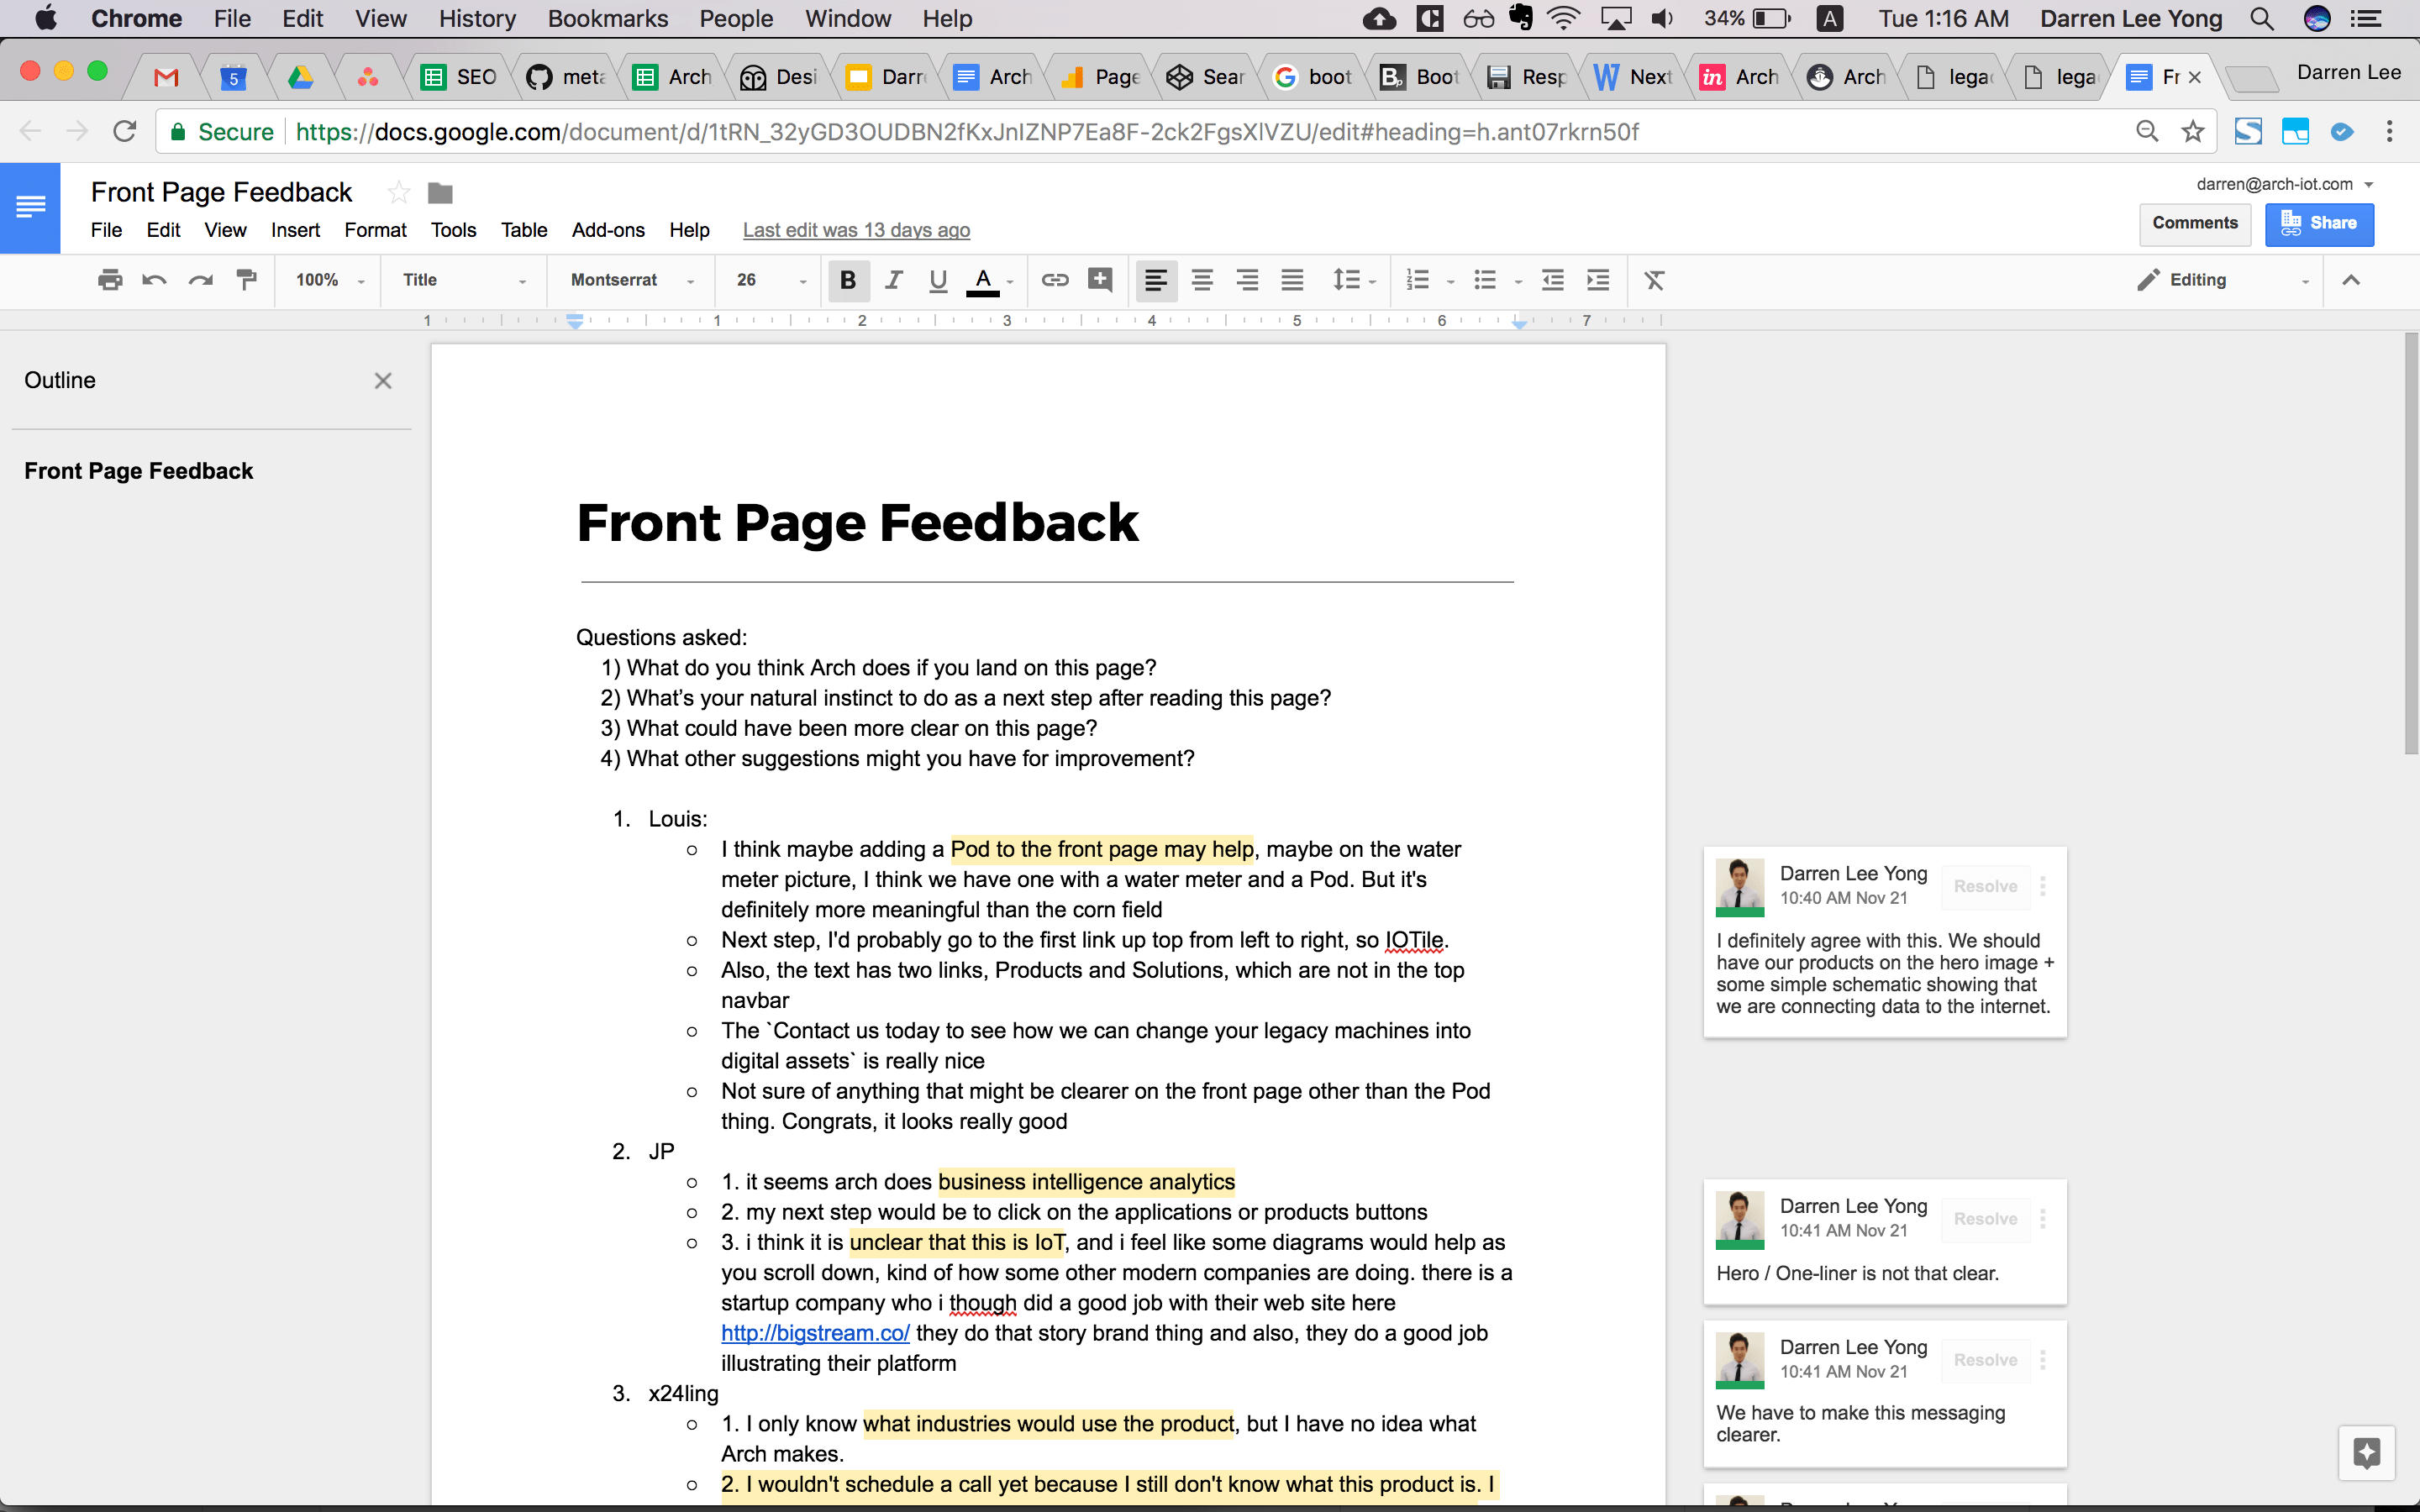Toggle Italic formatting

coord(893,280)
